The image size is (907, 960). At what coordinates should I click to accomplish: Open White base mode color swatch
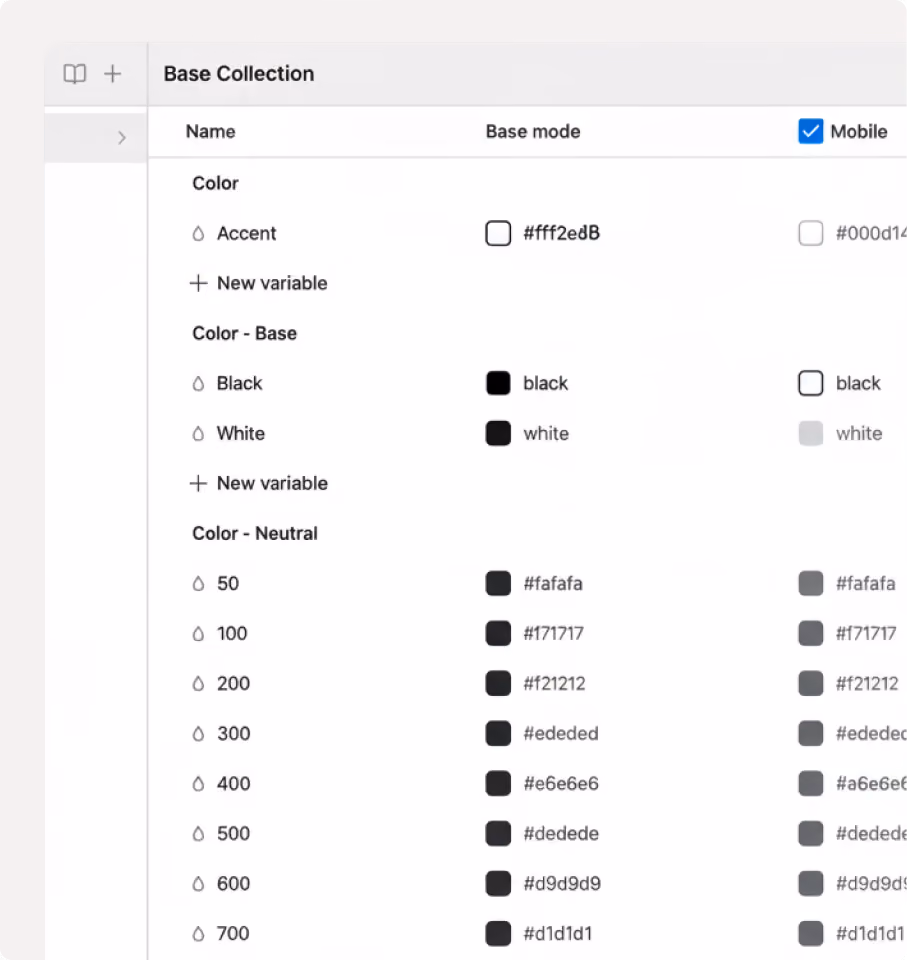pos(498,433)
